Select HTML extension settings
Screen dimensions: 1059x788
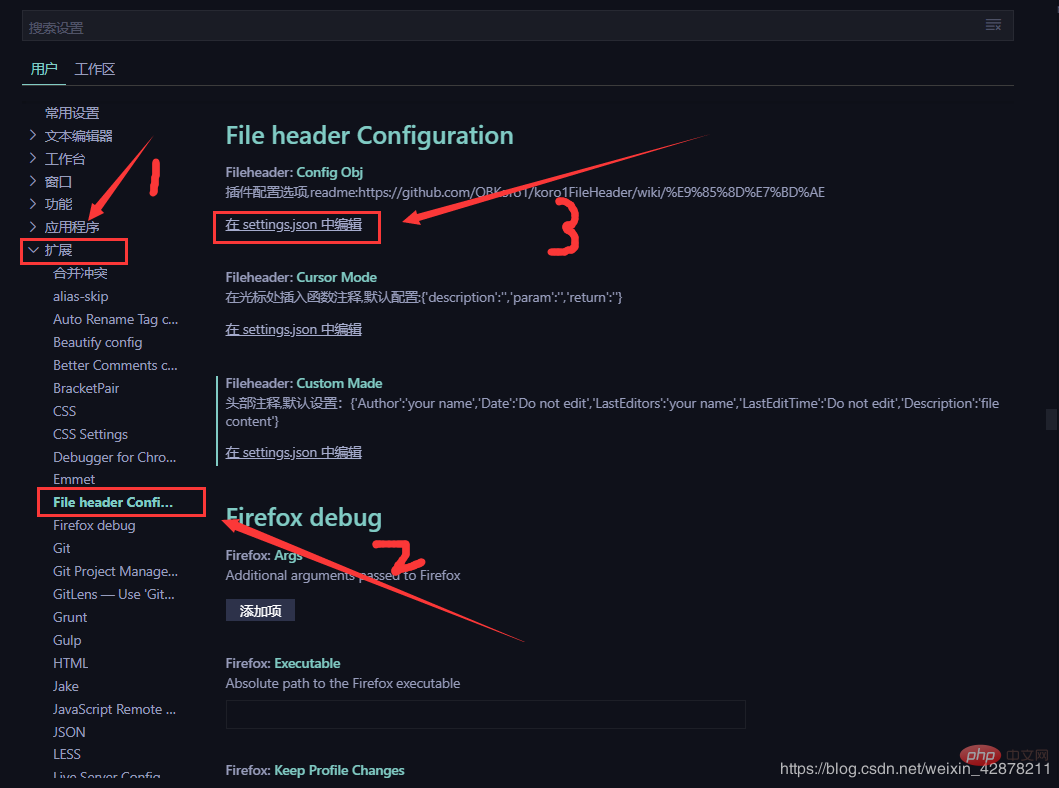70,663
